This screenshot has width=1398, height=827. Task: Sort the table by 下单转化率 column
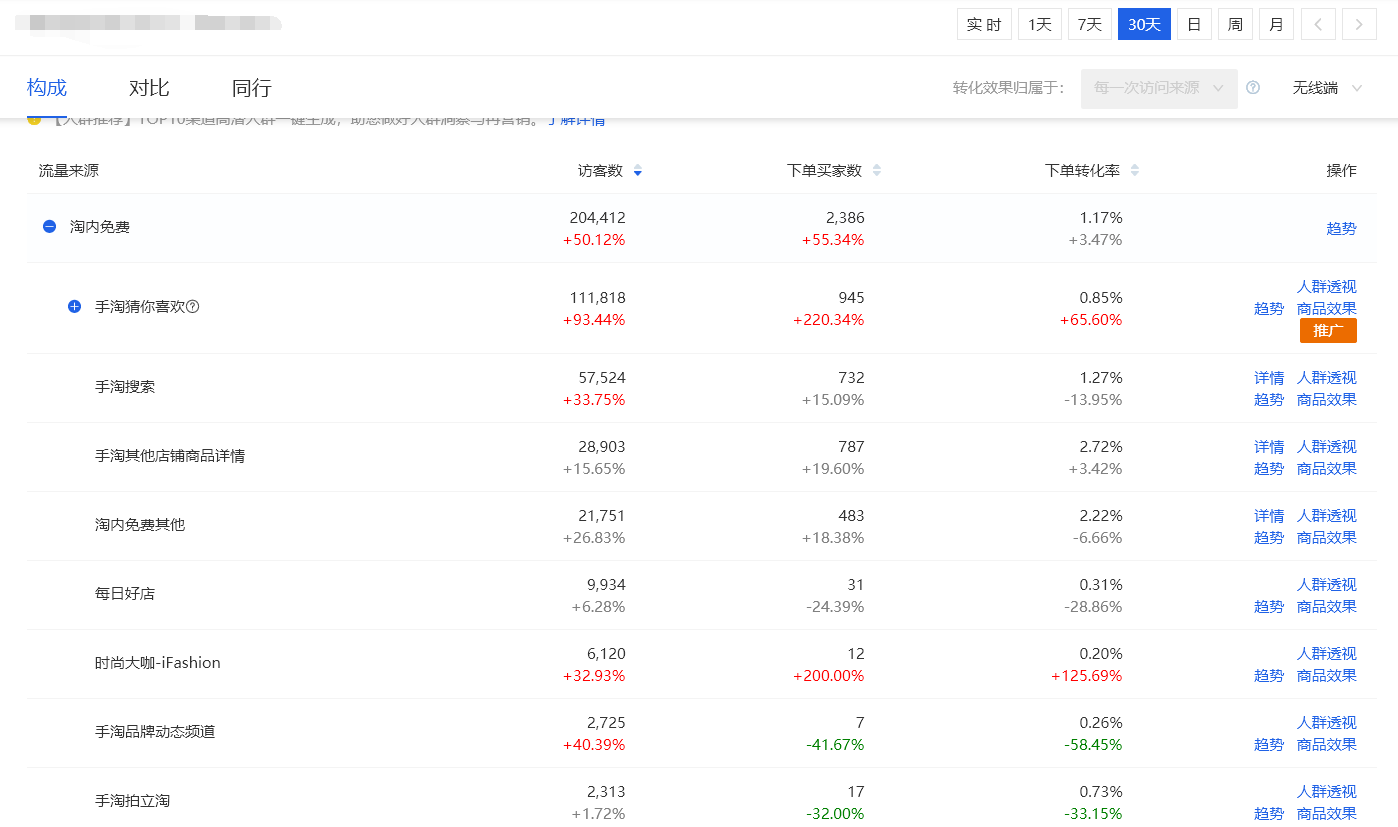(x=1134, y=170)
